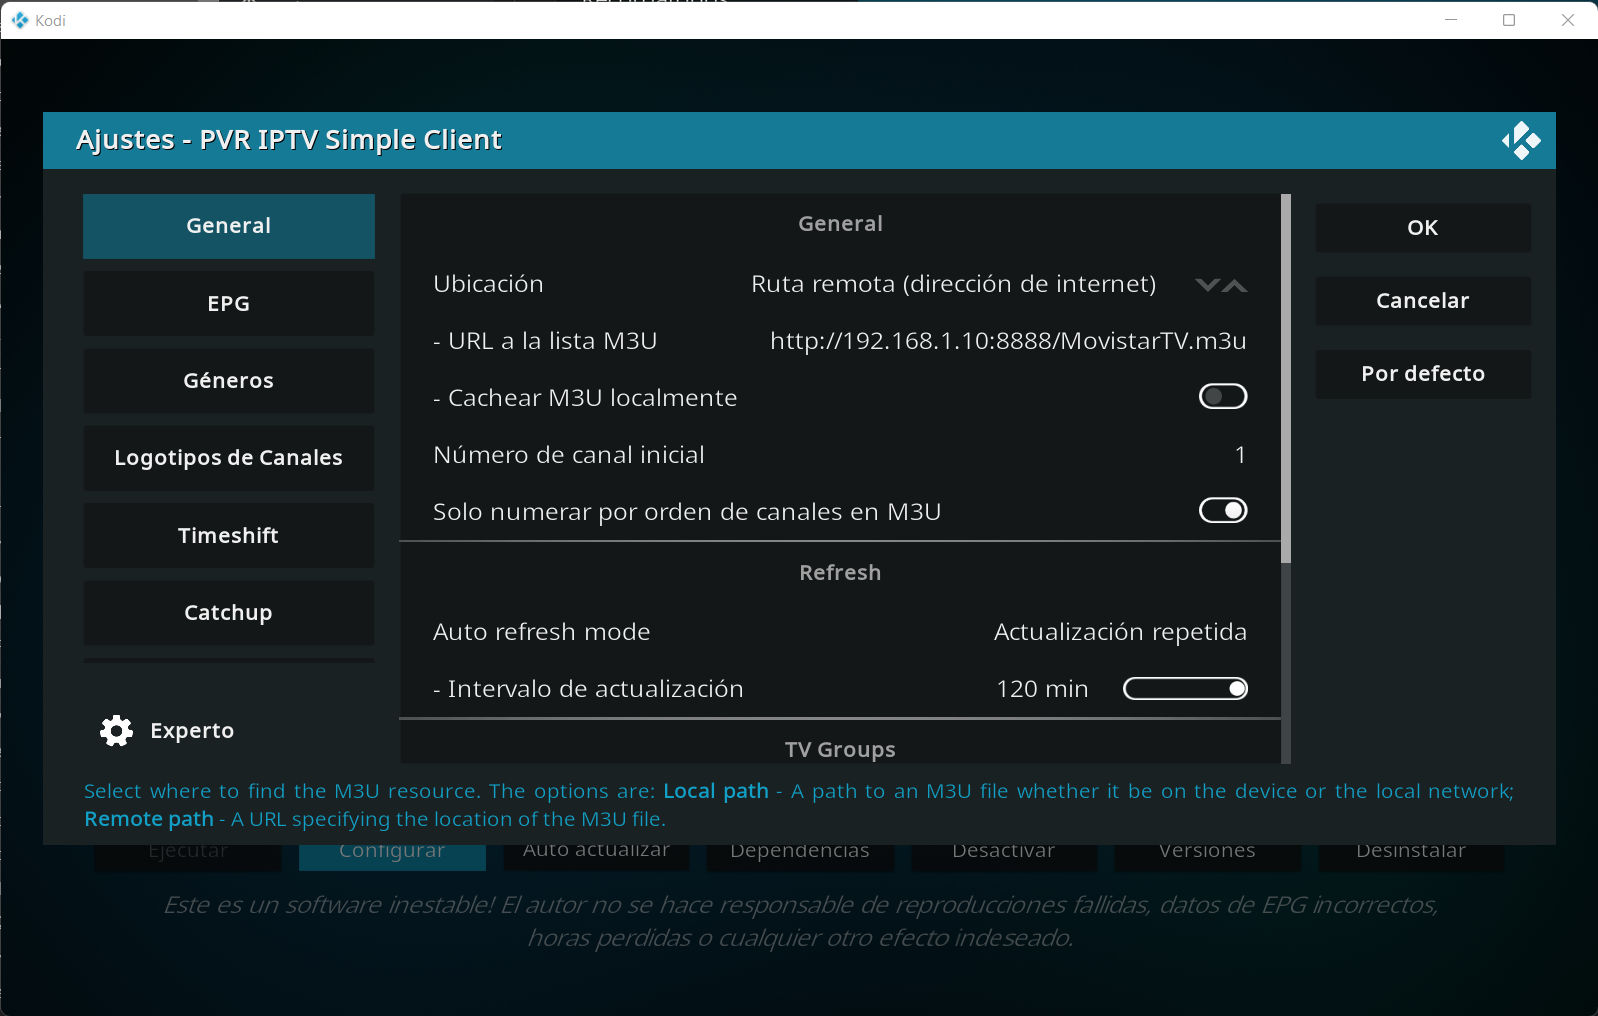Select the General category tab
This screenshot has height=1016, width=1598.
(229, 226)
